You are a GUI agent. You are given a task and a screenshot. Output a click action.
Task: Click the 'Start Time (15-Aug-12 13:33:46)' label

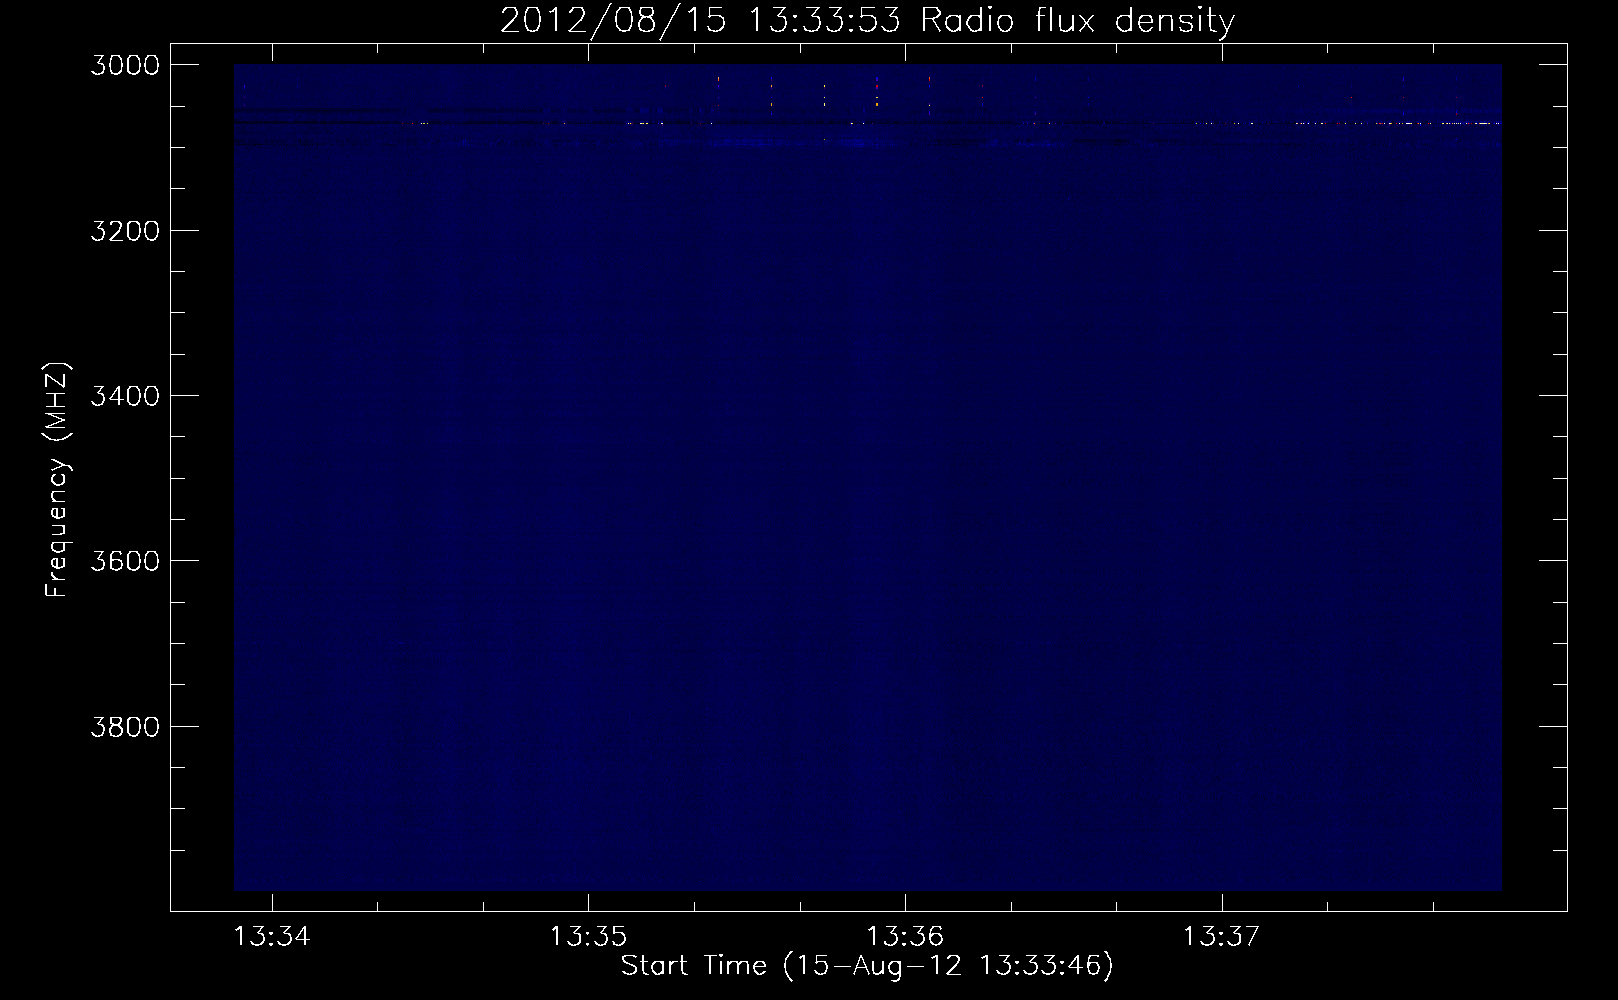867,966
